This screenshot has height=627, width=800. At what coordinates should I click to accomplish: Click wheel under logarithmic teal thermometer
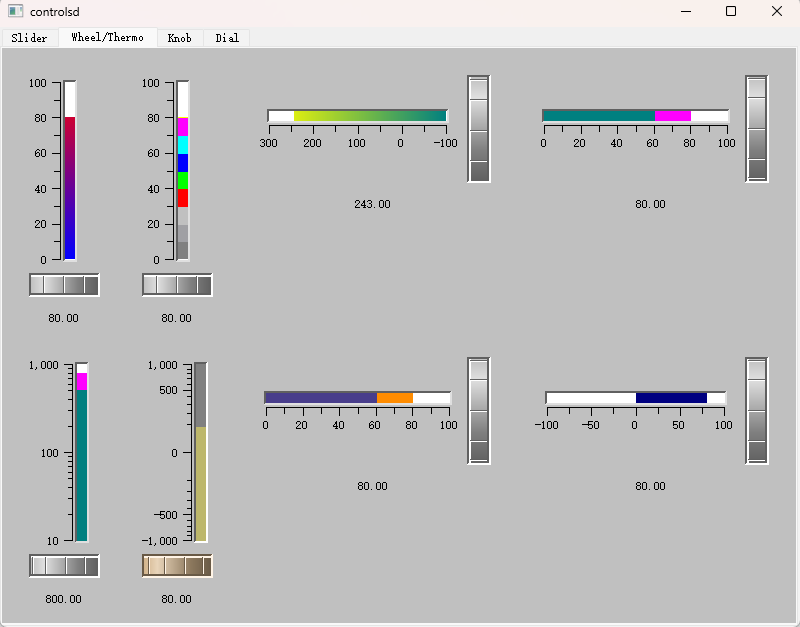[64, 566]
